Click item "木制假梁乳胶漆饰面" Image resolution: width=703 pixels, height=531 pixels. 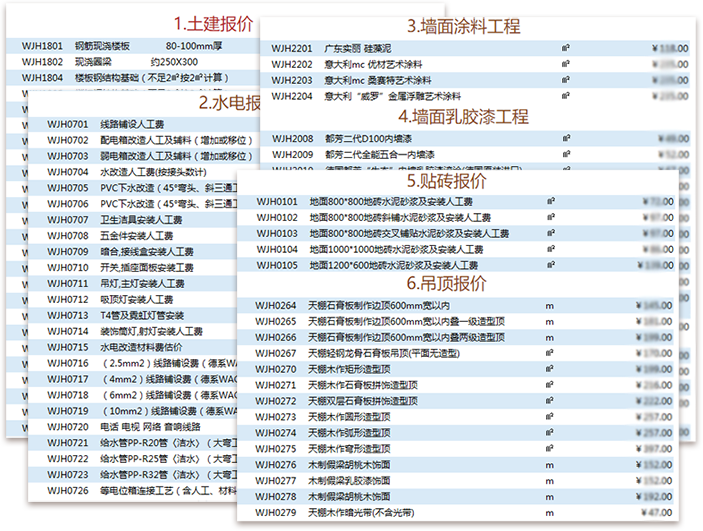click(x=349, y=481)
